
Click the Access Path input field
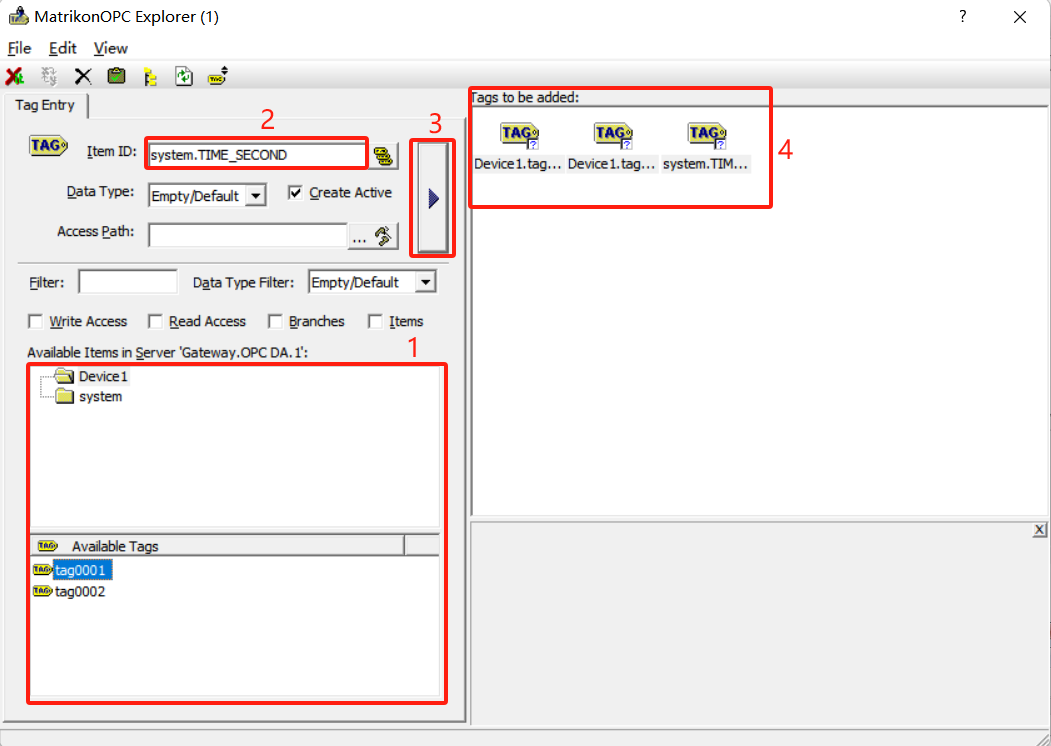(247, 236)
